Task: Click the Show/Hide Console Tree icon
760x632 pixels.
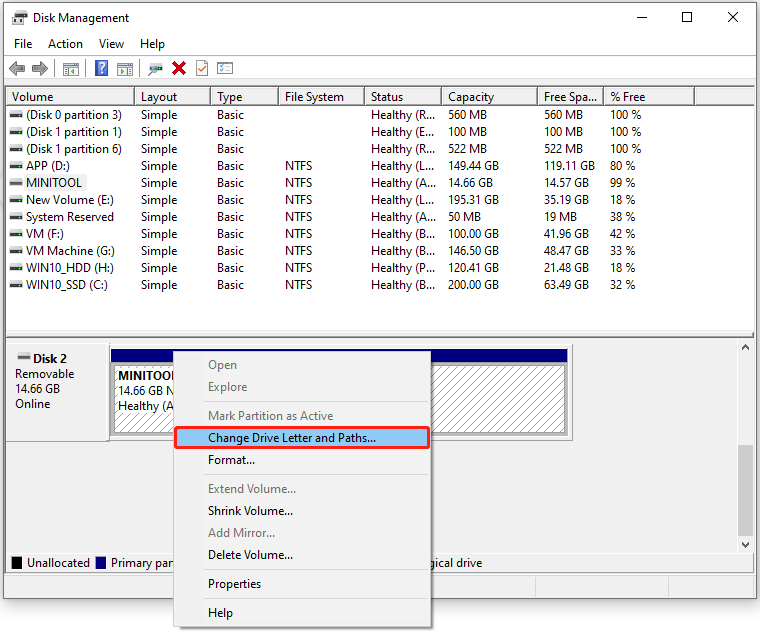Action: coord(71,68)
